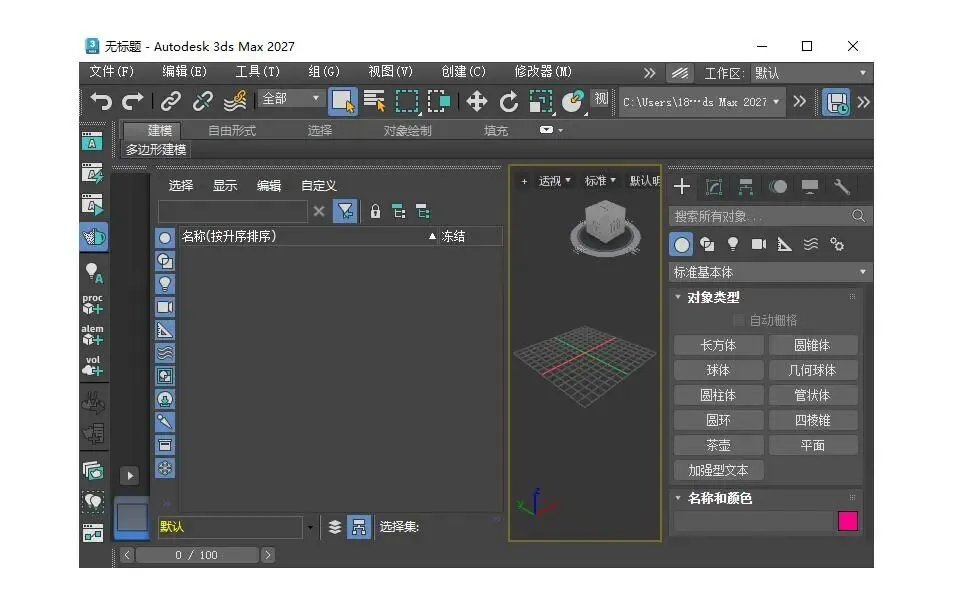Screen dimensions: 953x602
Task: Open the 默认 layer dropdown at bottom
Action: pos(310,527)
